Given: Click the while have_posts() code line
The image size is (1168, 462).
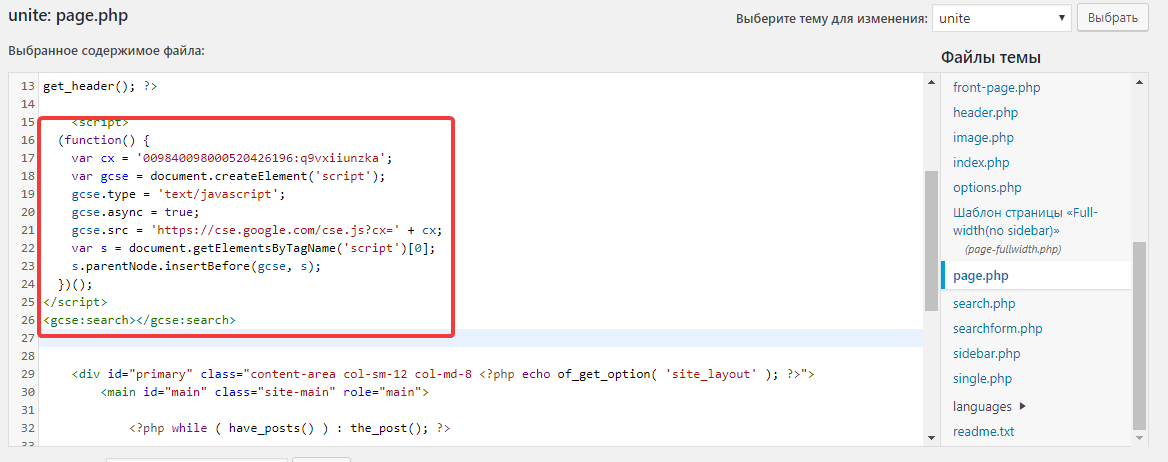Looking at the screenshot, I should (290, 428).
